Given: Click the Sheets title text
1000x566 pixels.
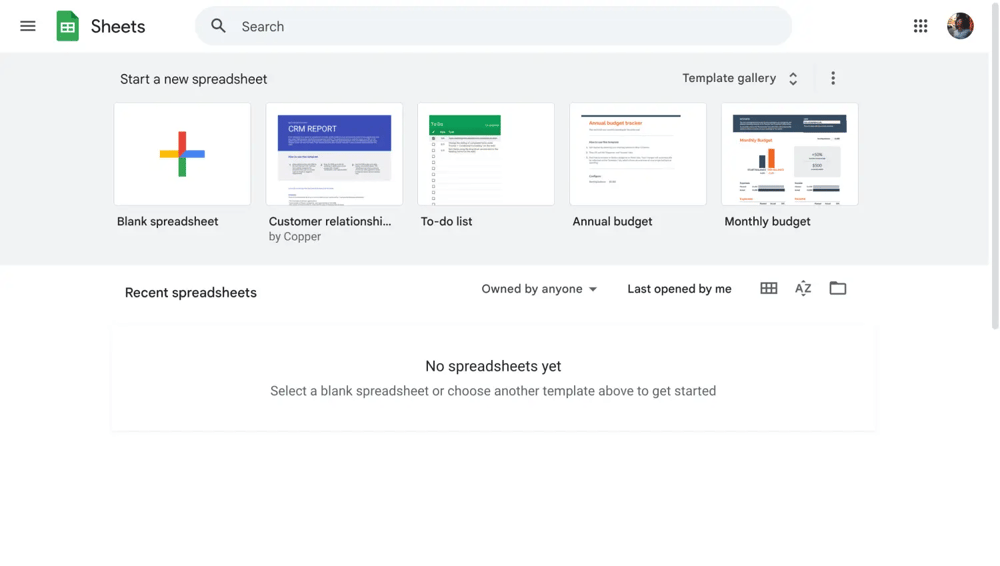Looking at the screenshot, I should coord(118,26).
